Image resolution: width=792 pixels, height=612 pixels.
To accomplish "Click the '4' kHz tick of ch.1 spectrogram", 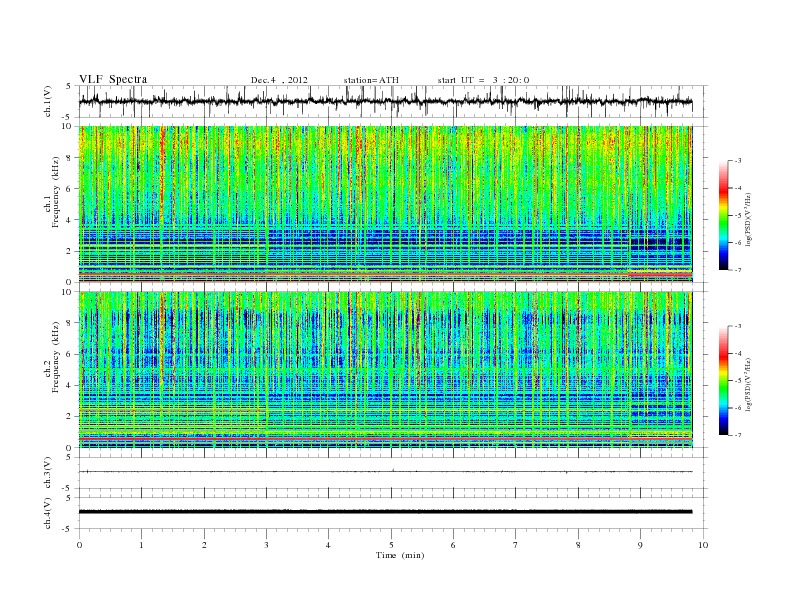I will point(70,220).
